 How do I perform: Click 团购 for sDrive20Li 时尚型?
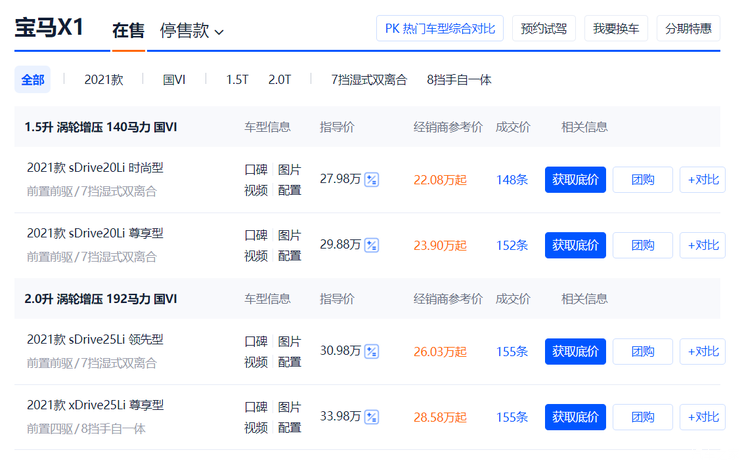tap(642, 180)
